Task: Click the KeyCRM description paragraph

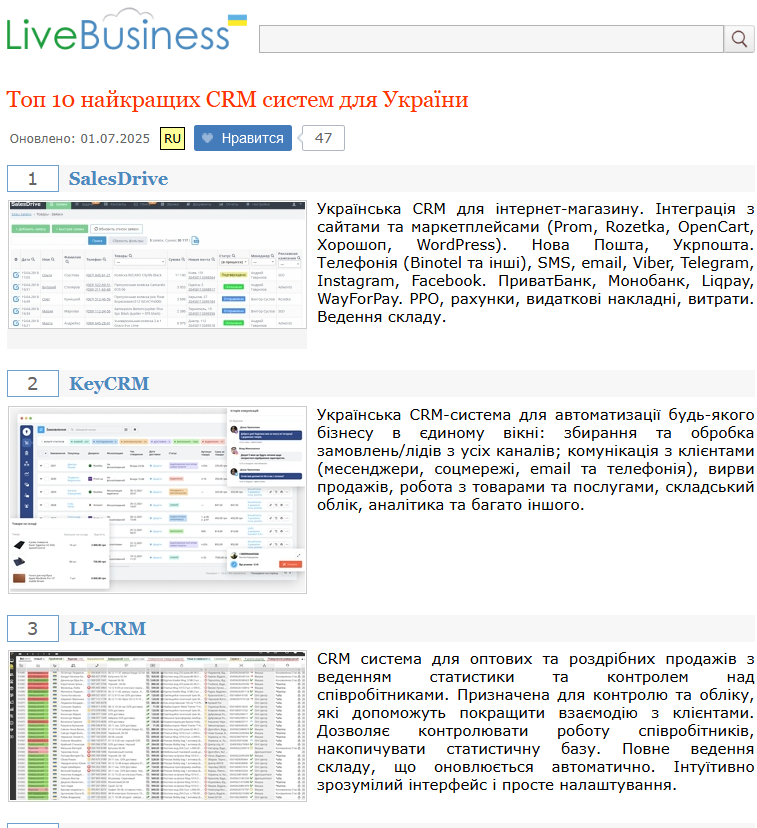Action: pos(535,459)
